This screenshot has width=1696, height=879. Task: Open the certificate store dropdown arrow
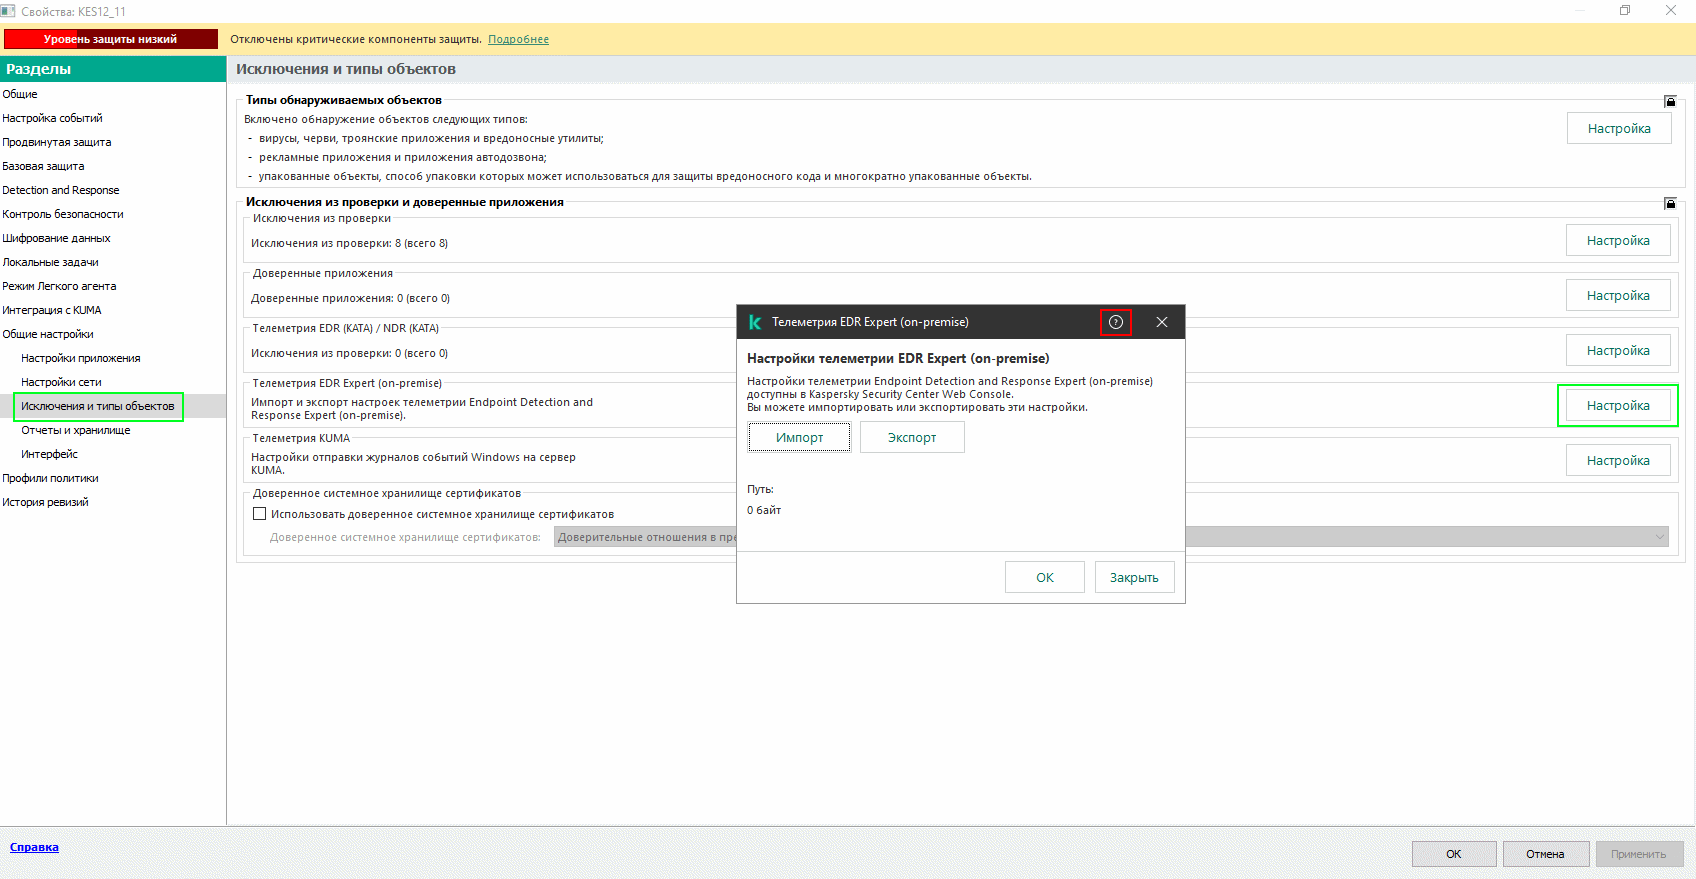(1660, 537)
